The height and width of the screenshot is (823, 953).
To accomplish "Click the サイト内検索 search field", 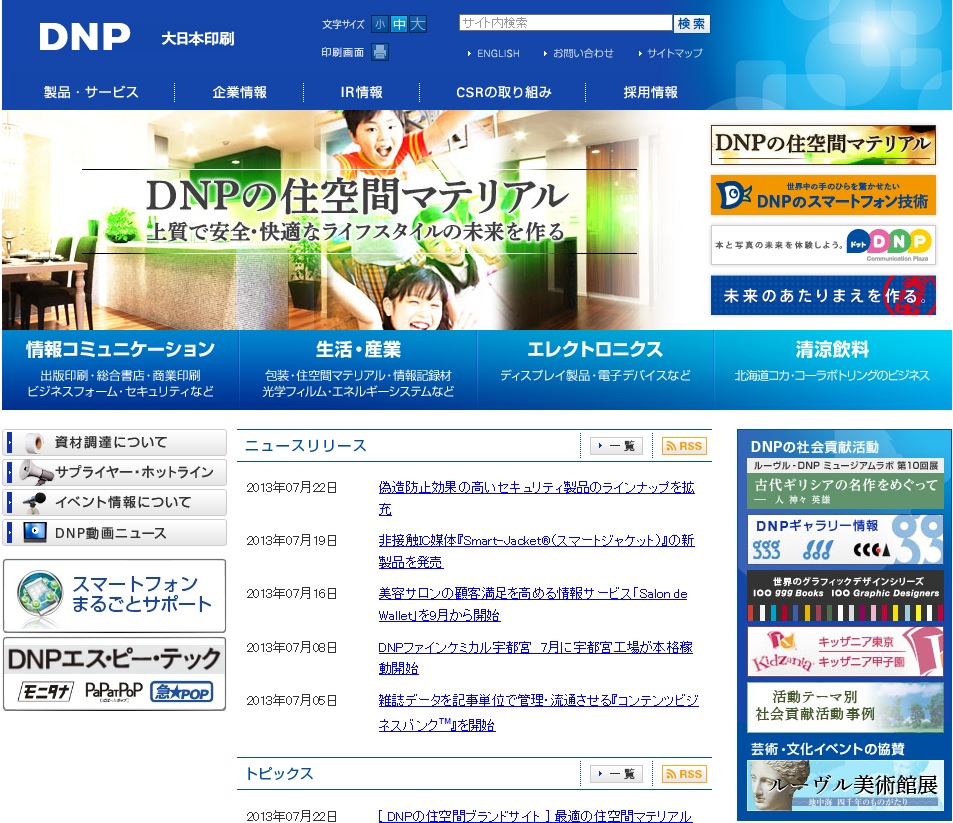I will pos(565,23).
